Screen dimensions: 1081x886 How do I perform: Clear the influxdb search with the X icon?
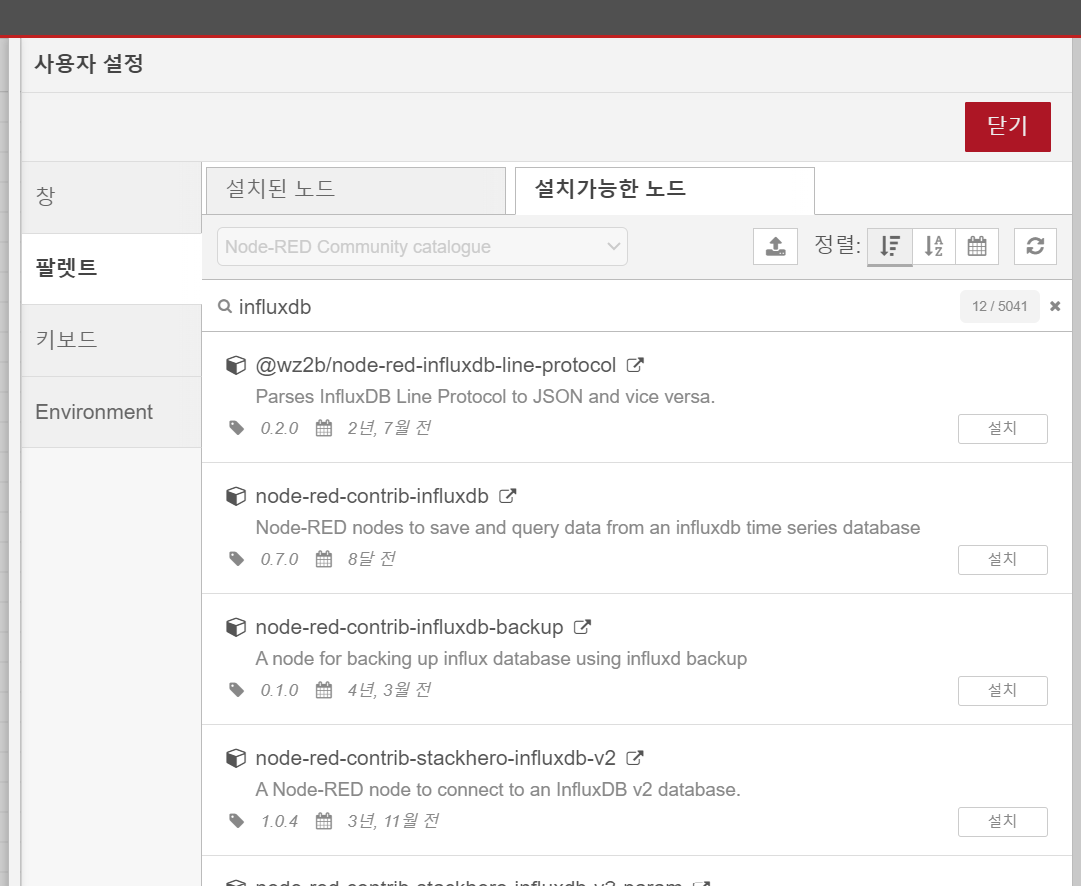[1055, 306]
